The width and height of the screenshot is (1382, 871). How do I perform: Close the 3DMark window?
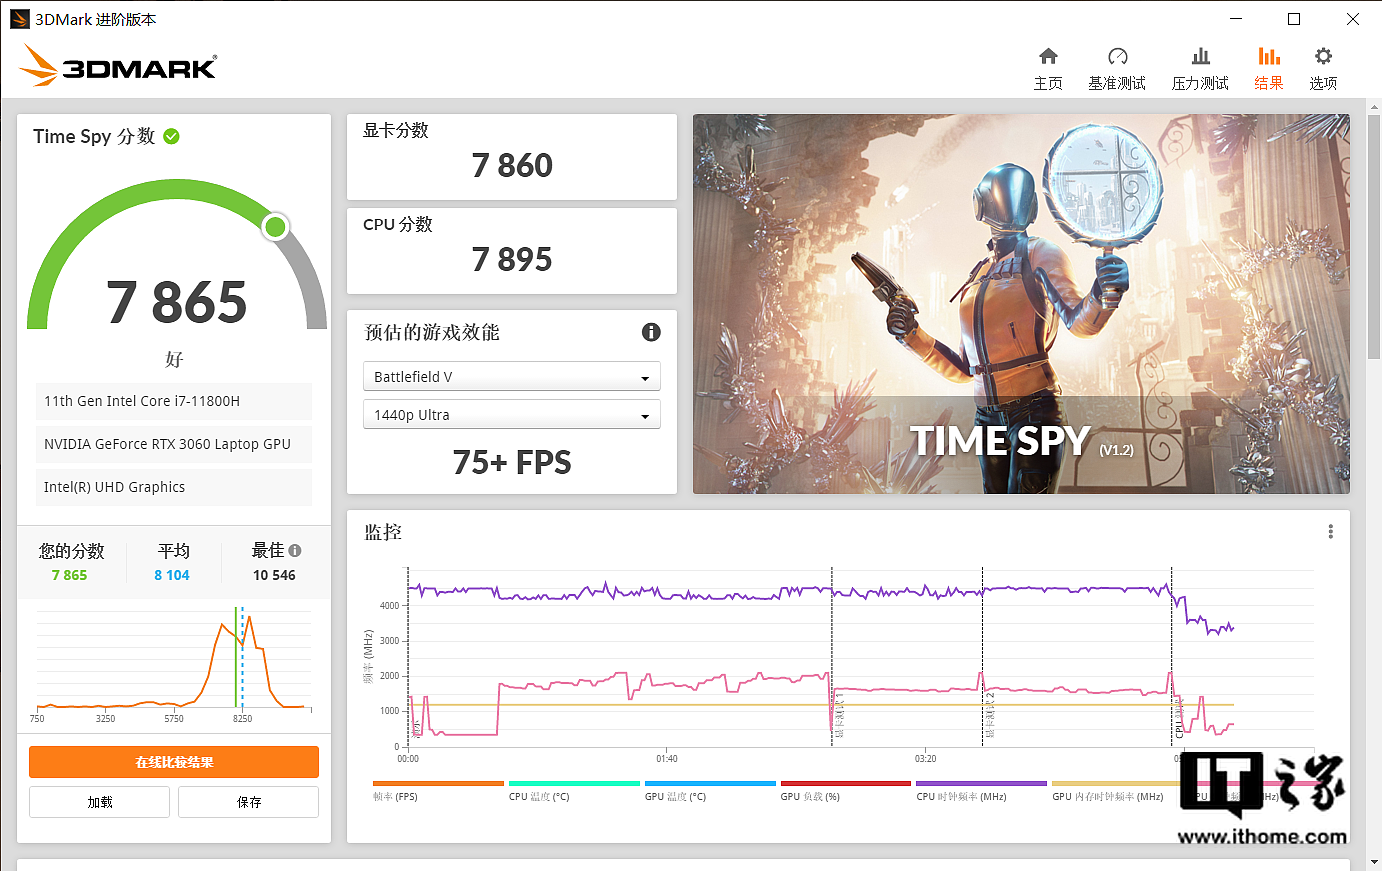tap(1352, 19)
